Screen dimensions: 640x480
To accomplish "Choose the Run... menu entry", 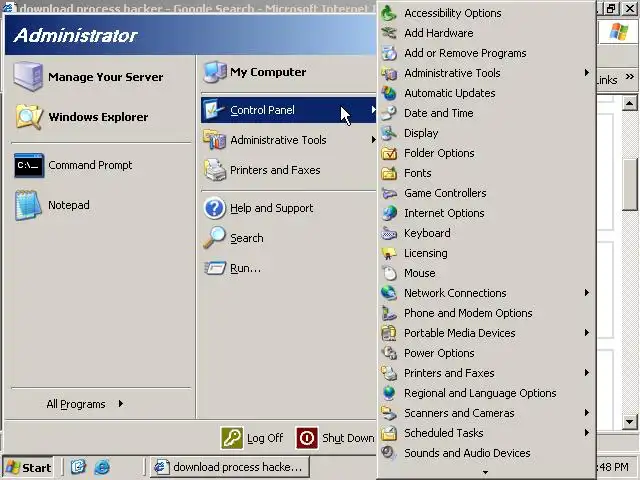I will [288, 268].
